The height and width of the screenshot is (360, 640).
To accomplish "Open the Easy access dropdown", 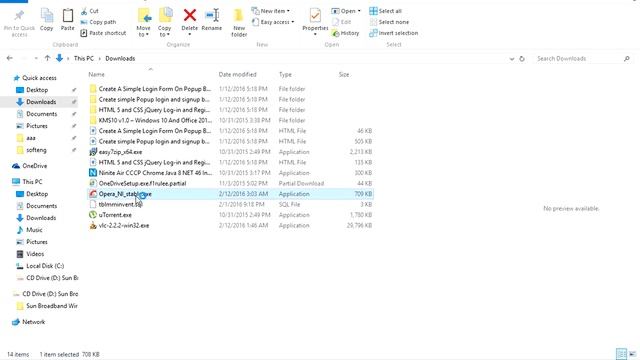I will click(x=273, y=22).
